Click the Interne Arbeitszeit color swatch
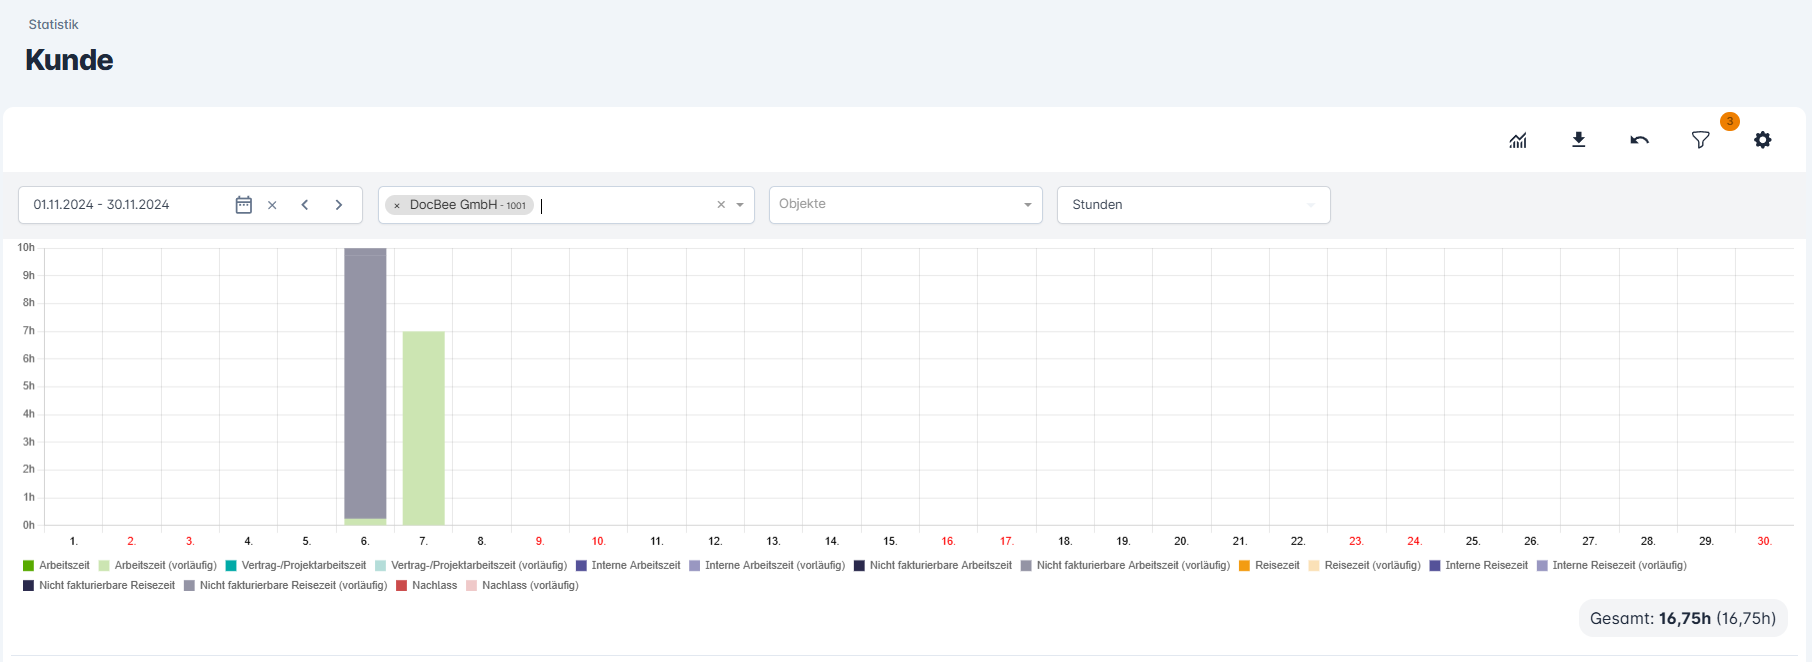This screenshot has width=1812, height=662. (x=582, y=566)
